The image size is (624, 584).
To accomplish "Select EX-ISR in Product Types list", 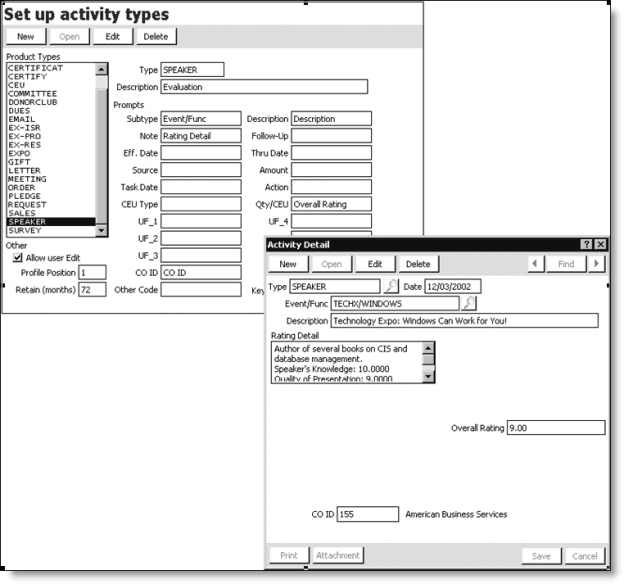I will point(51,128).
